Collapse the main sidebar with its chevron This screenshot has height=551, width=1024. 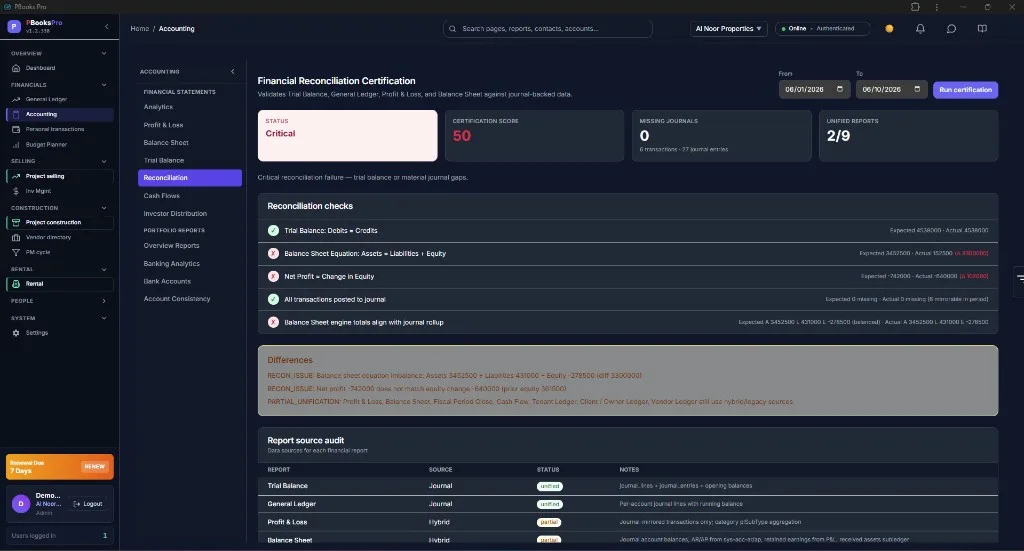coord(107,27)
